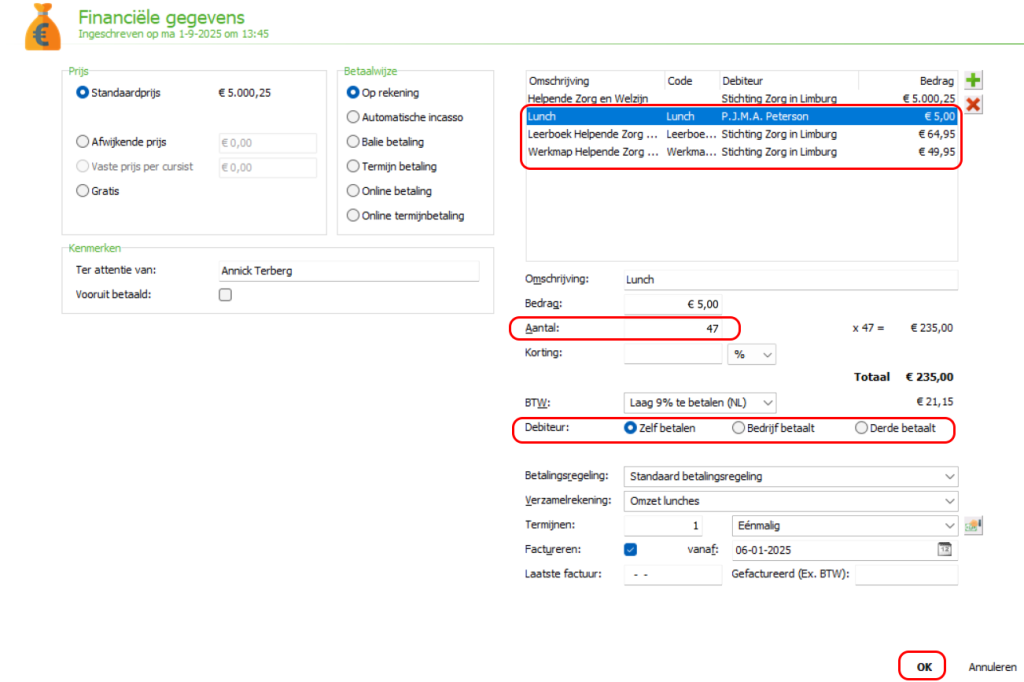
Task: Click the Debiteur column header
Action: point(788,81)
